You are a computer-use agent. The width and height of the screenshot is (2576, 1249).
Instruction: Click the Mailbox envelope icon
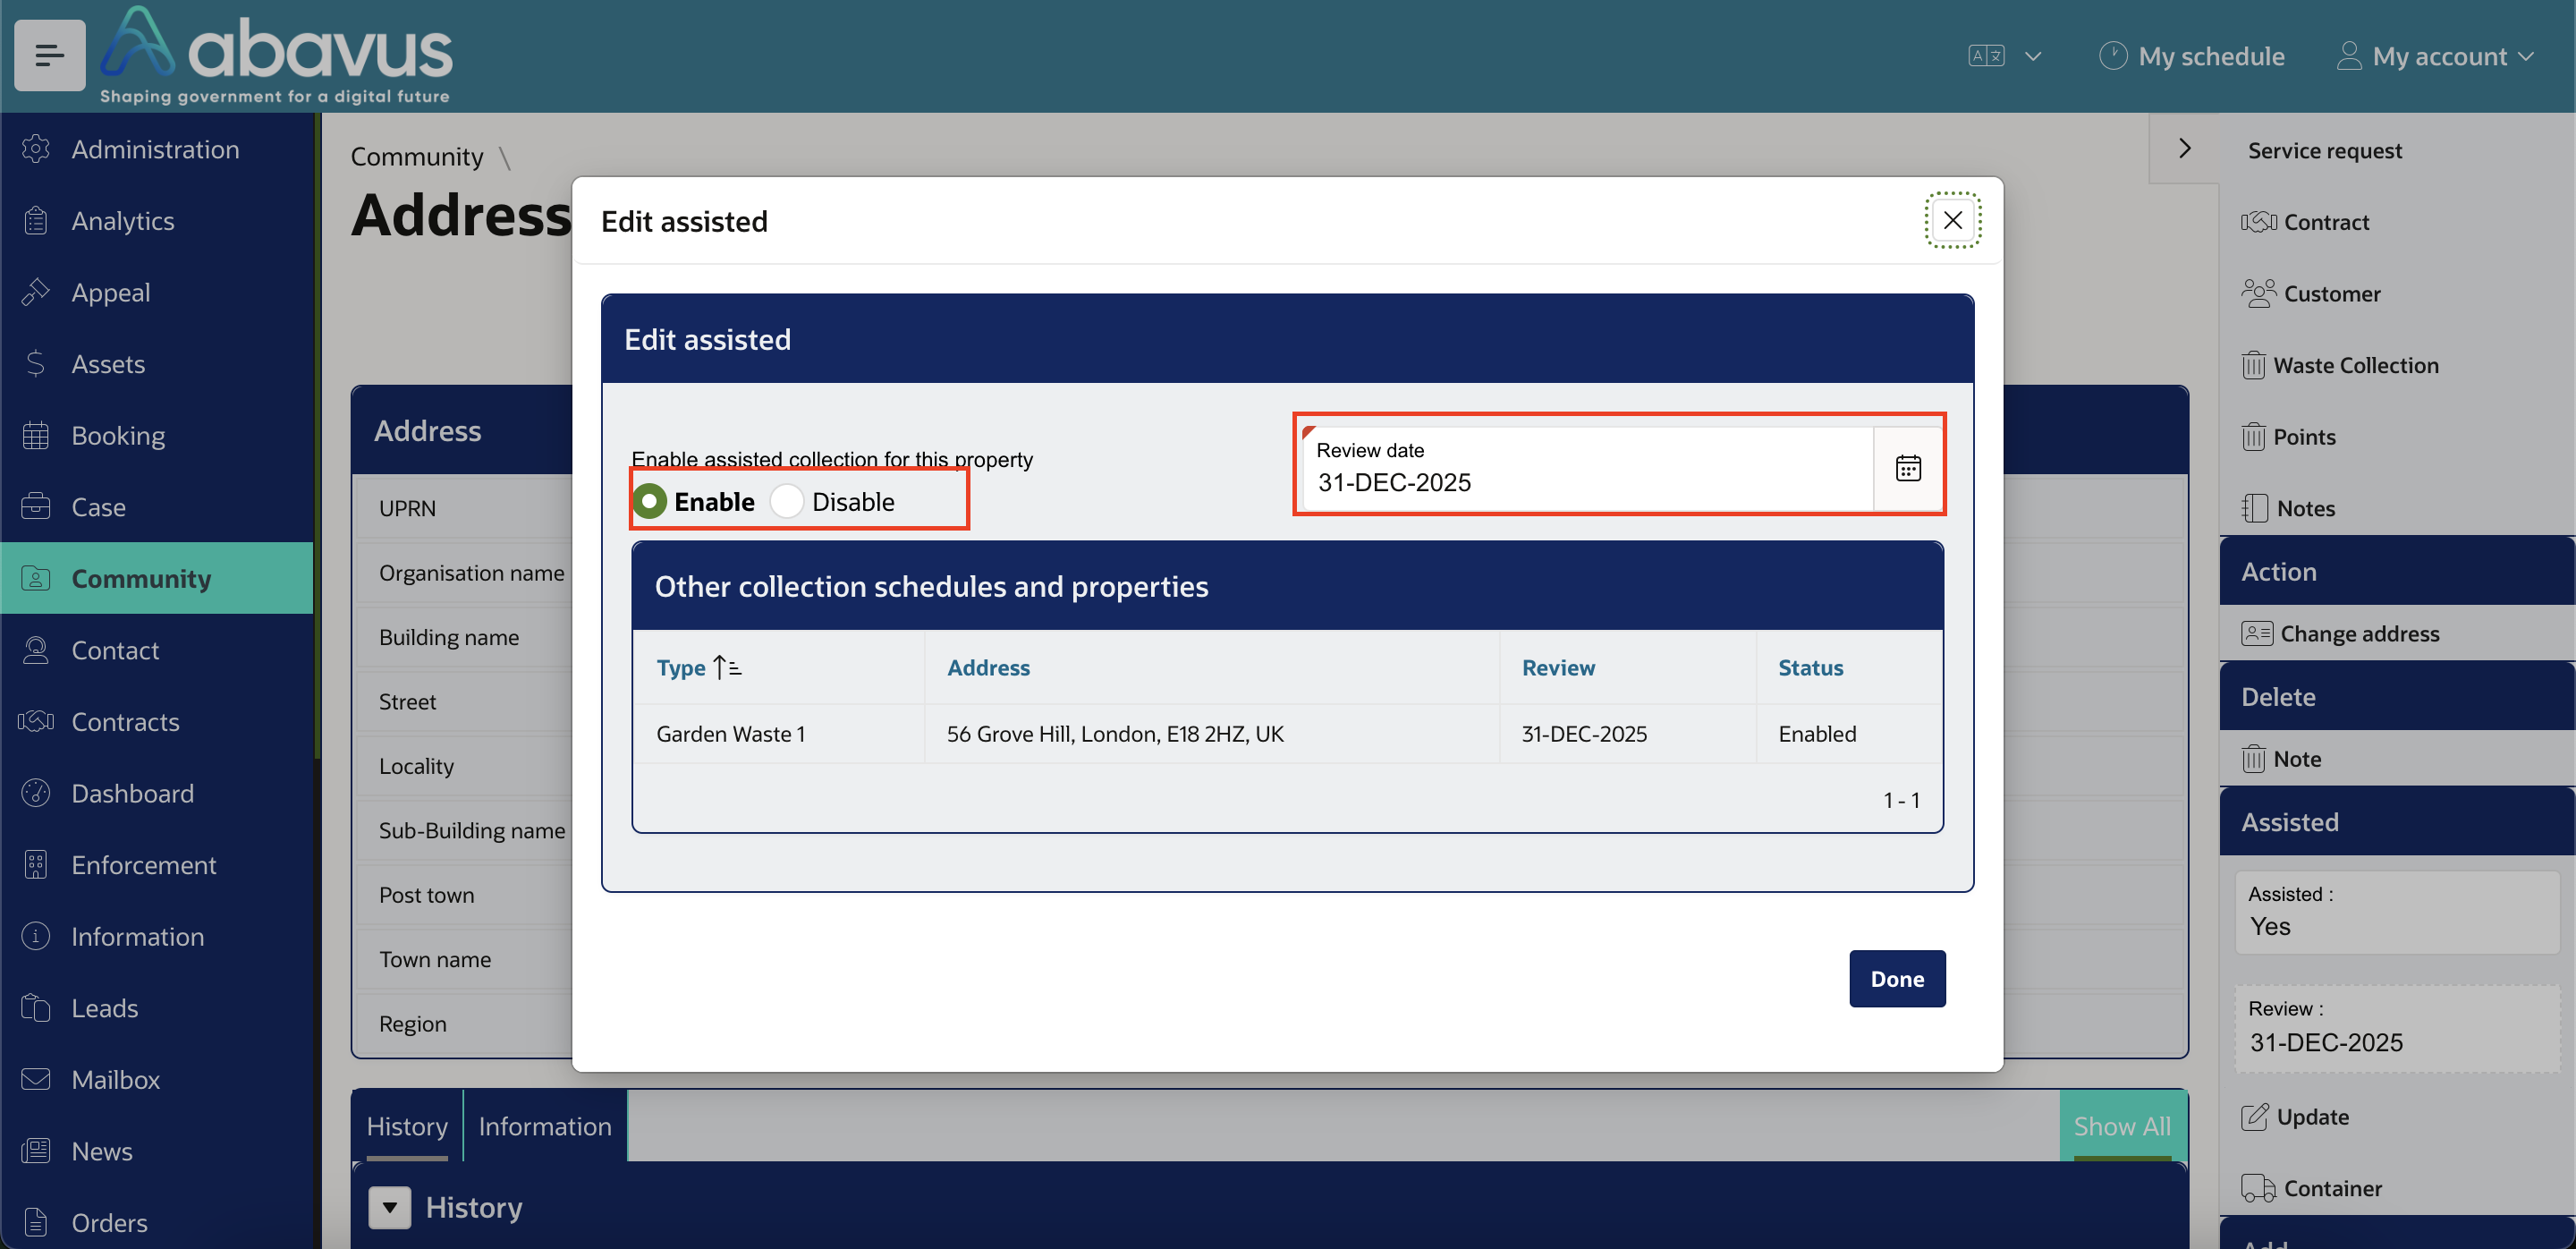click(36, 1079)
